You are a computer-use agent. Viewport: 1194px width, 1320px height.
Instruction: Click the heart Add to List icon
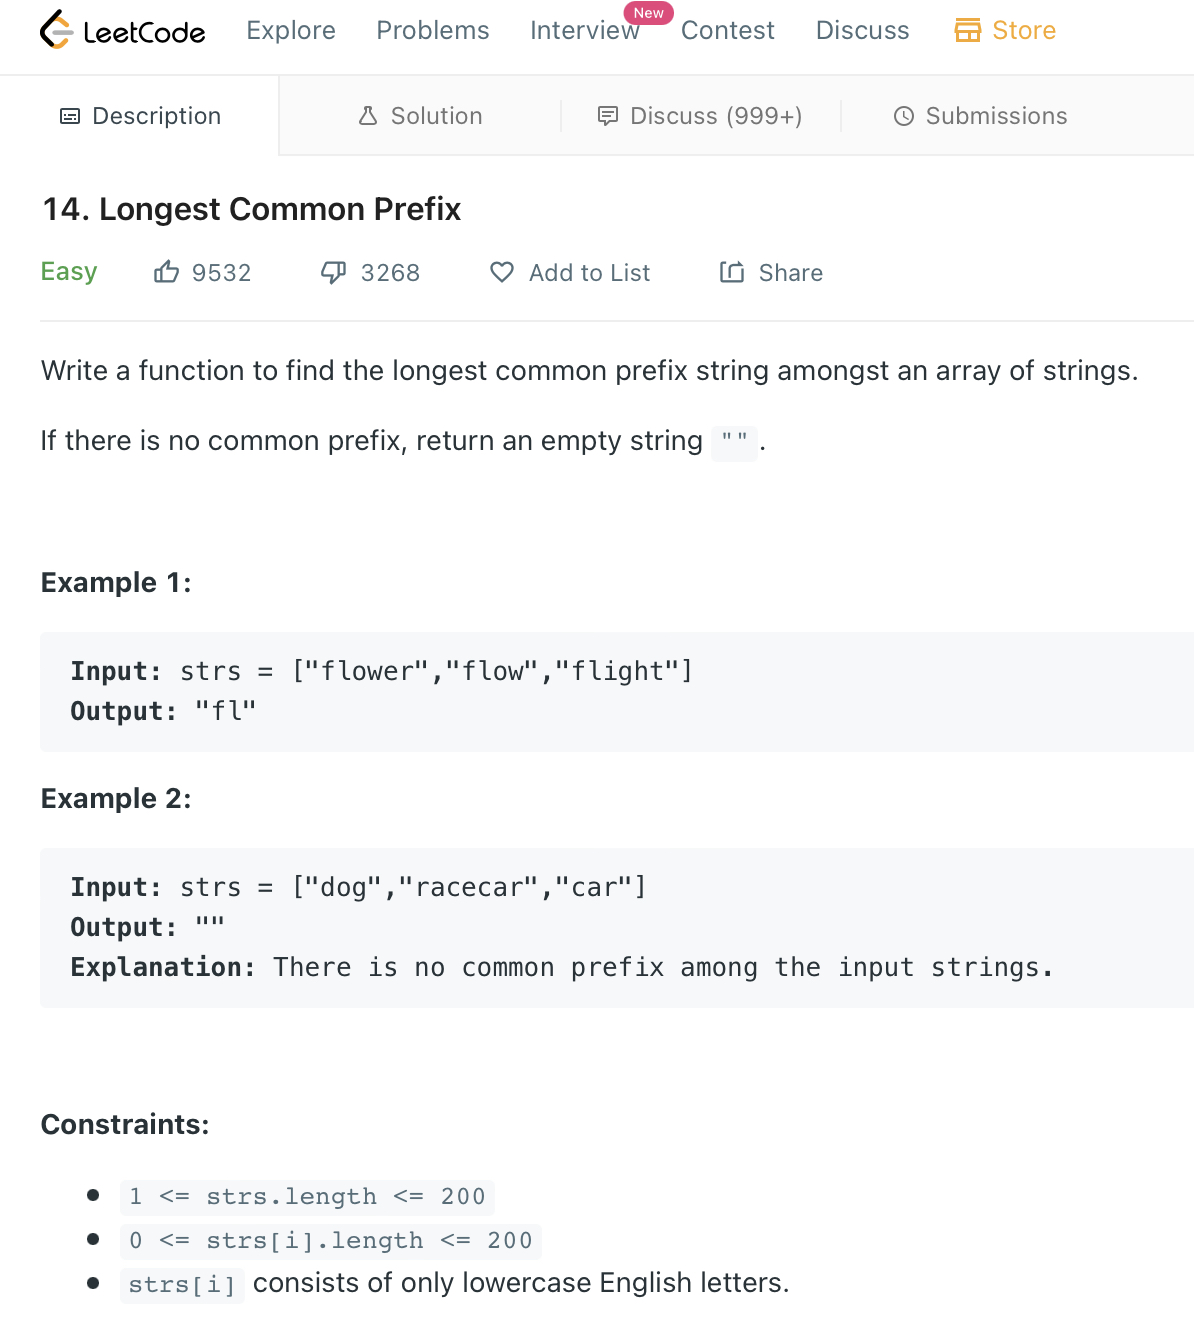pyautogui.click(x=502, y=272)
